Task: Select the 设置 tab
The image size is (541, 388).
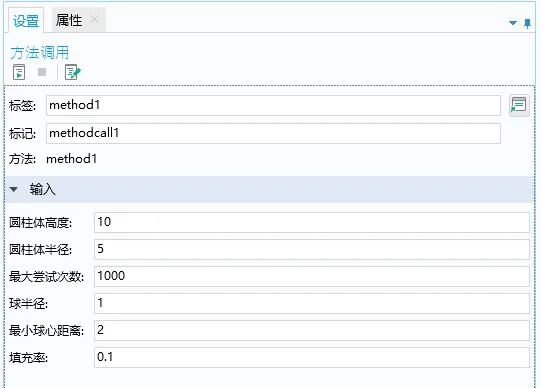Action: 26,21
